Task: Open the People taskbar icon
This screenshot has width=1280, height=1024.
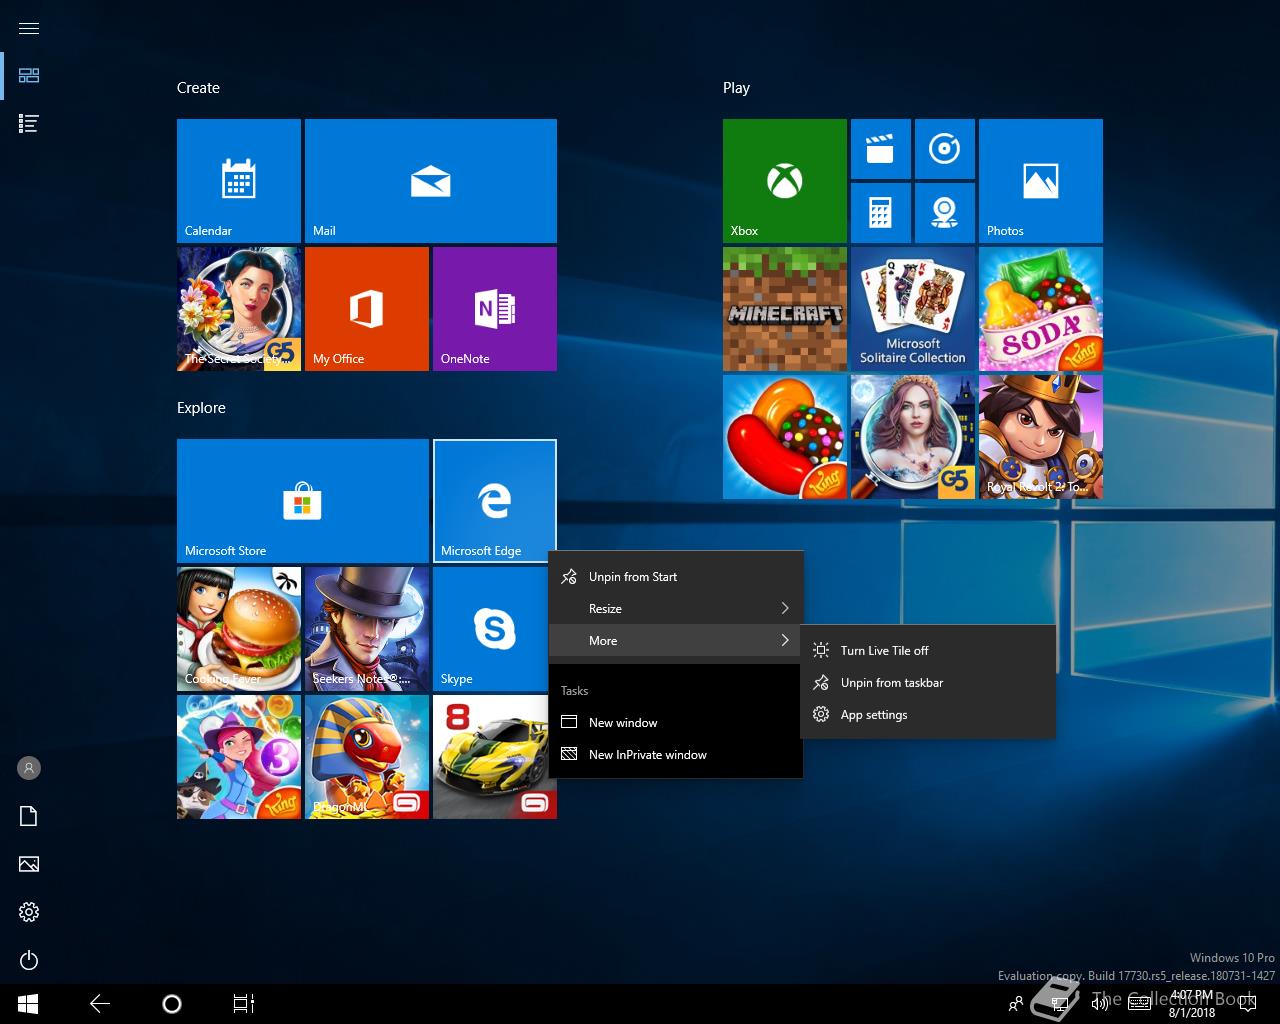Action: pyautogui.click(x=1017, y=1004)
